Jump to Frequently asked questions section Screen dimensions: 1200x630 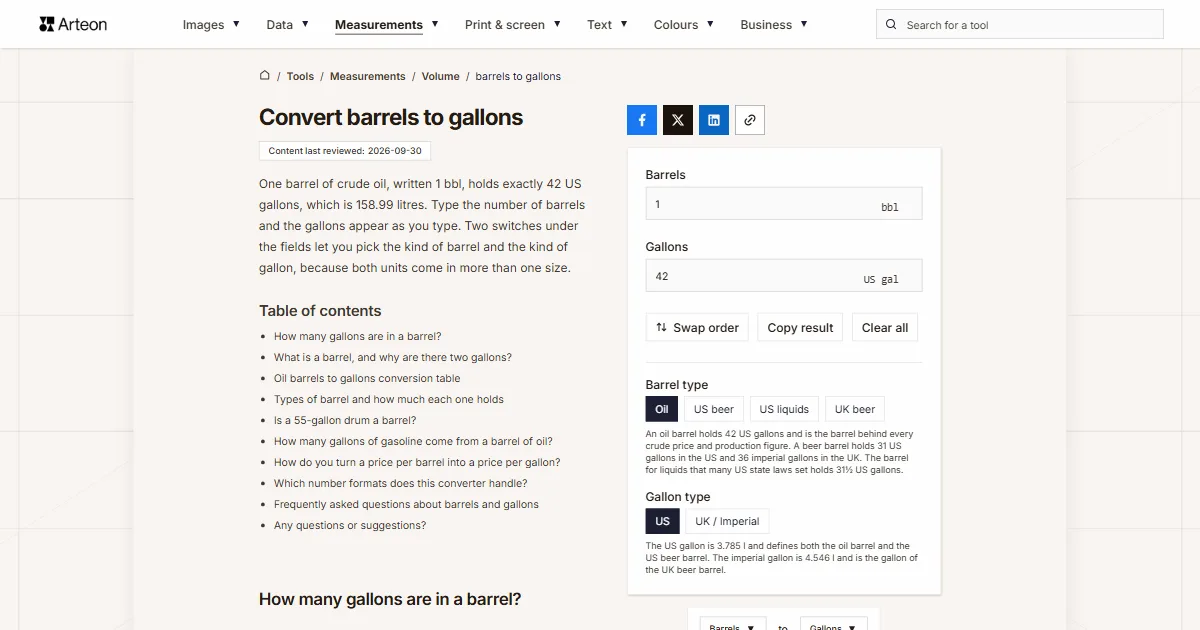(406, 505)
